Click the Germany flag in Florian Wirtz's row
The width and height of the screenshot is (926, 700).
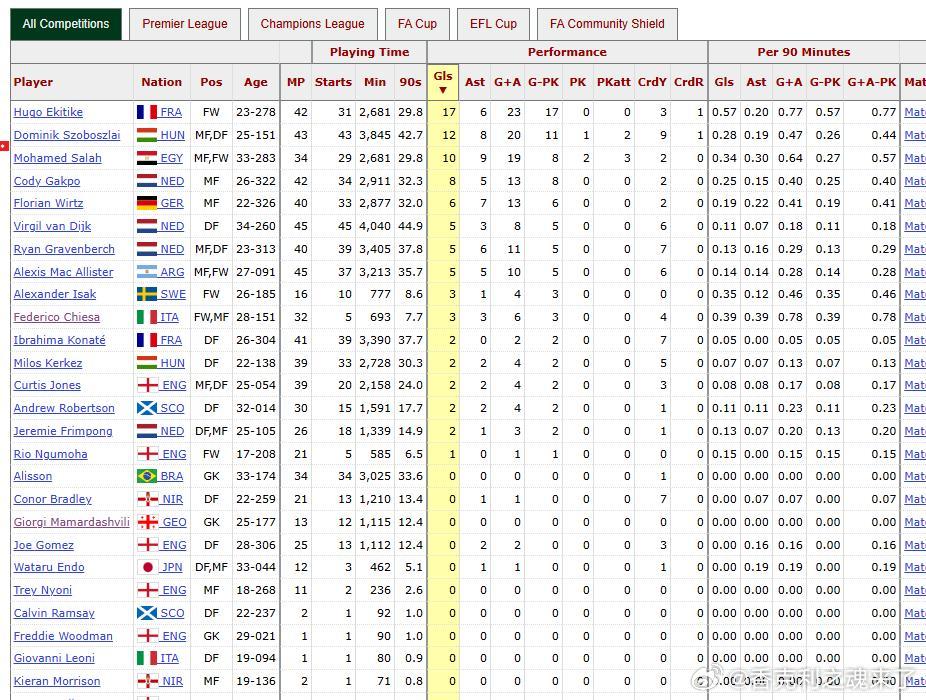point(147,203)
